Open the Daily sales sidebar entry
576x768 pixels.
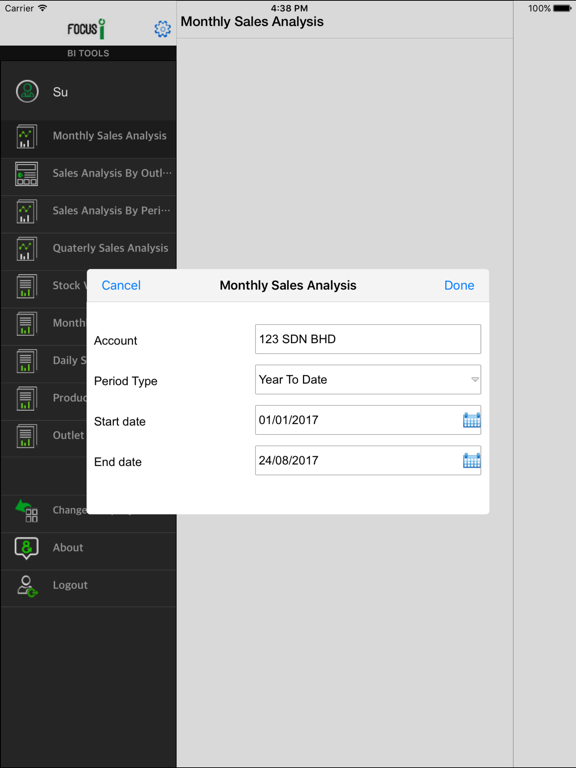point(44,361)
